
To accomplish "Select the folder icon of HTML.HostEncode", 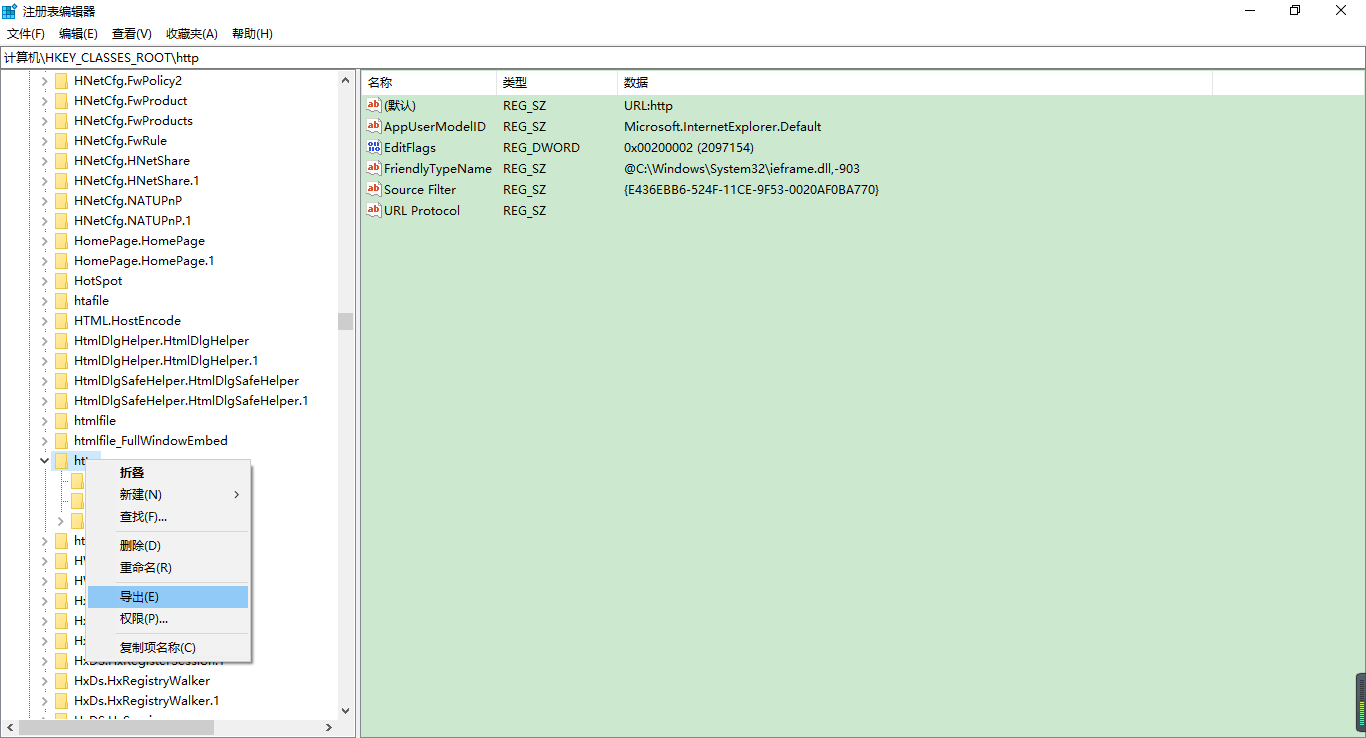I will 61,321.
